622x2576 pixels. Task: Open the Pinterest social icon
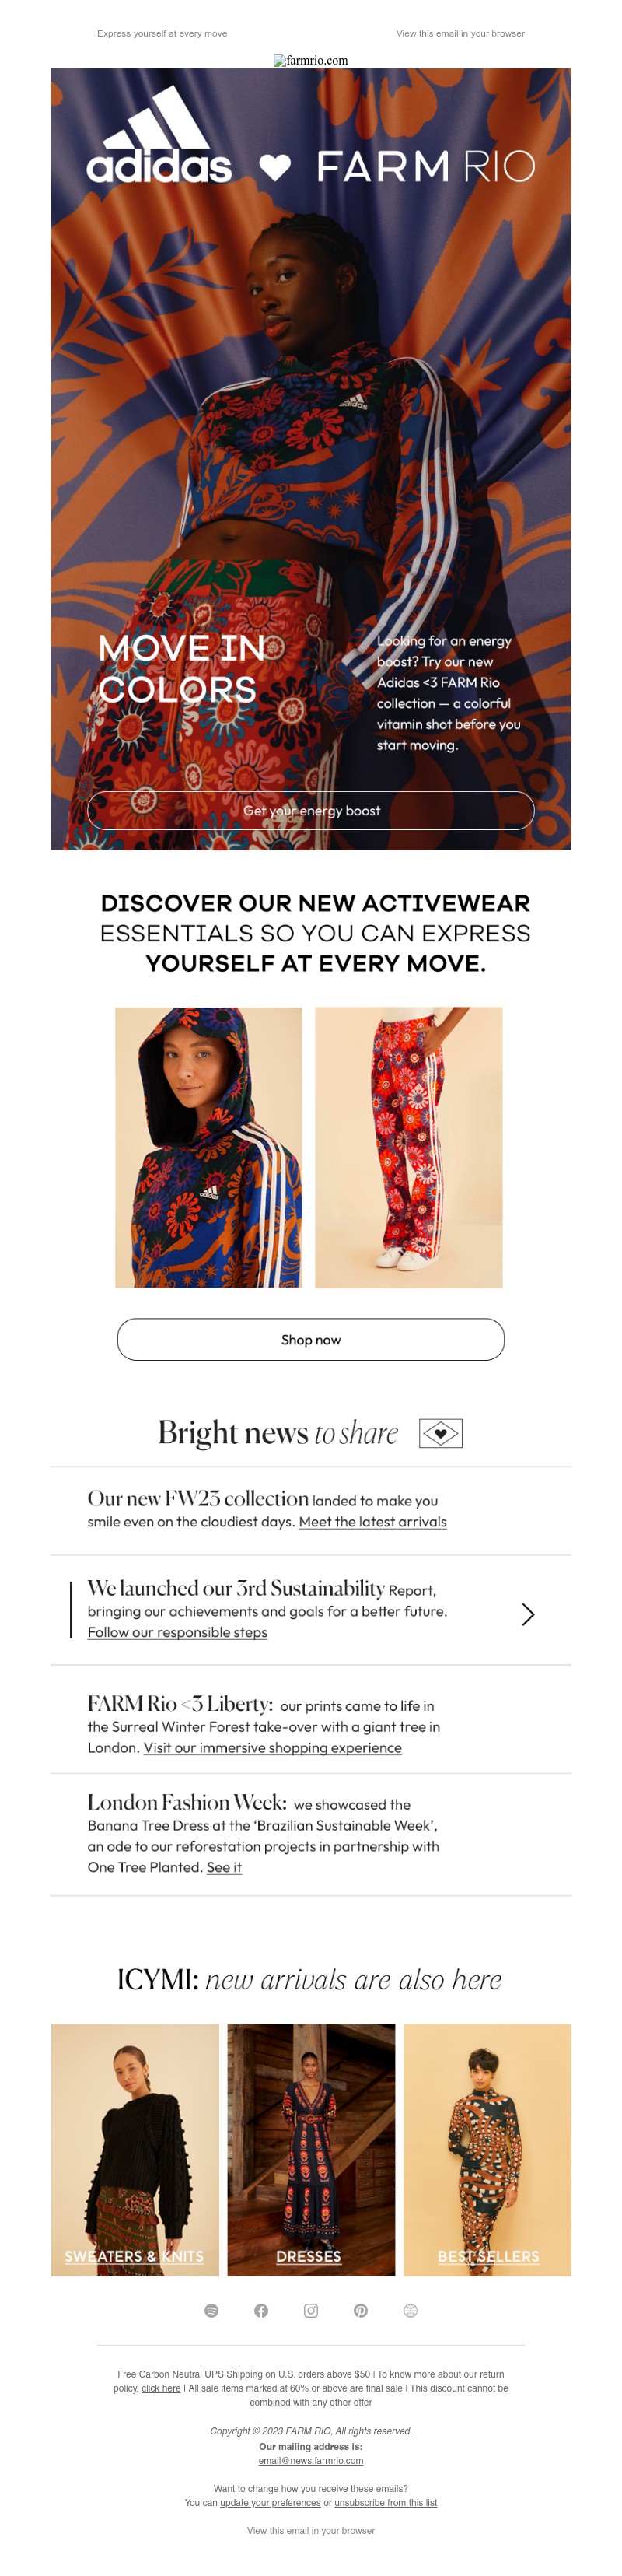click(361, 2310)
